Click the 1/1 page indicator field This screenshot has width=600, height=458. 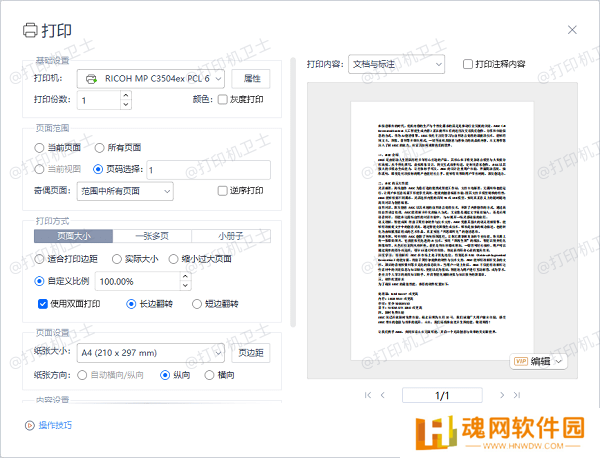coord(442,395)
